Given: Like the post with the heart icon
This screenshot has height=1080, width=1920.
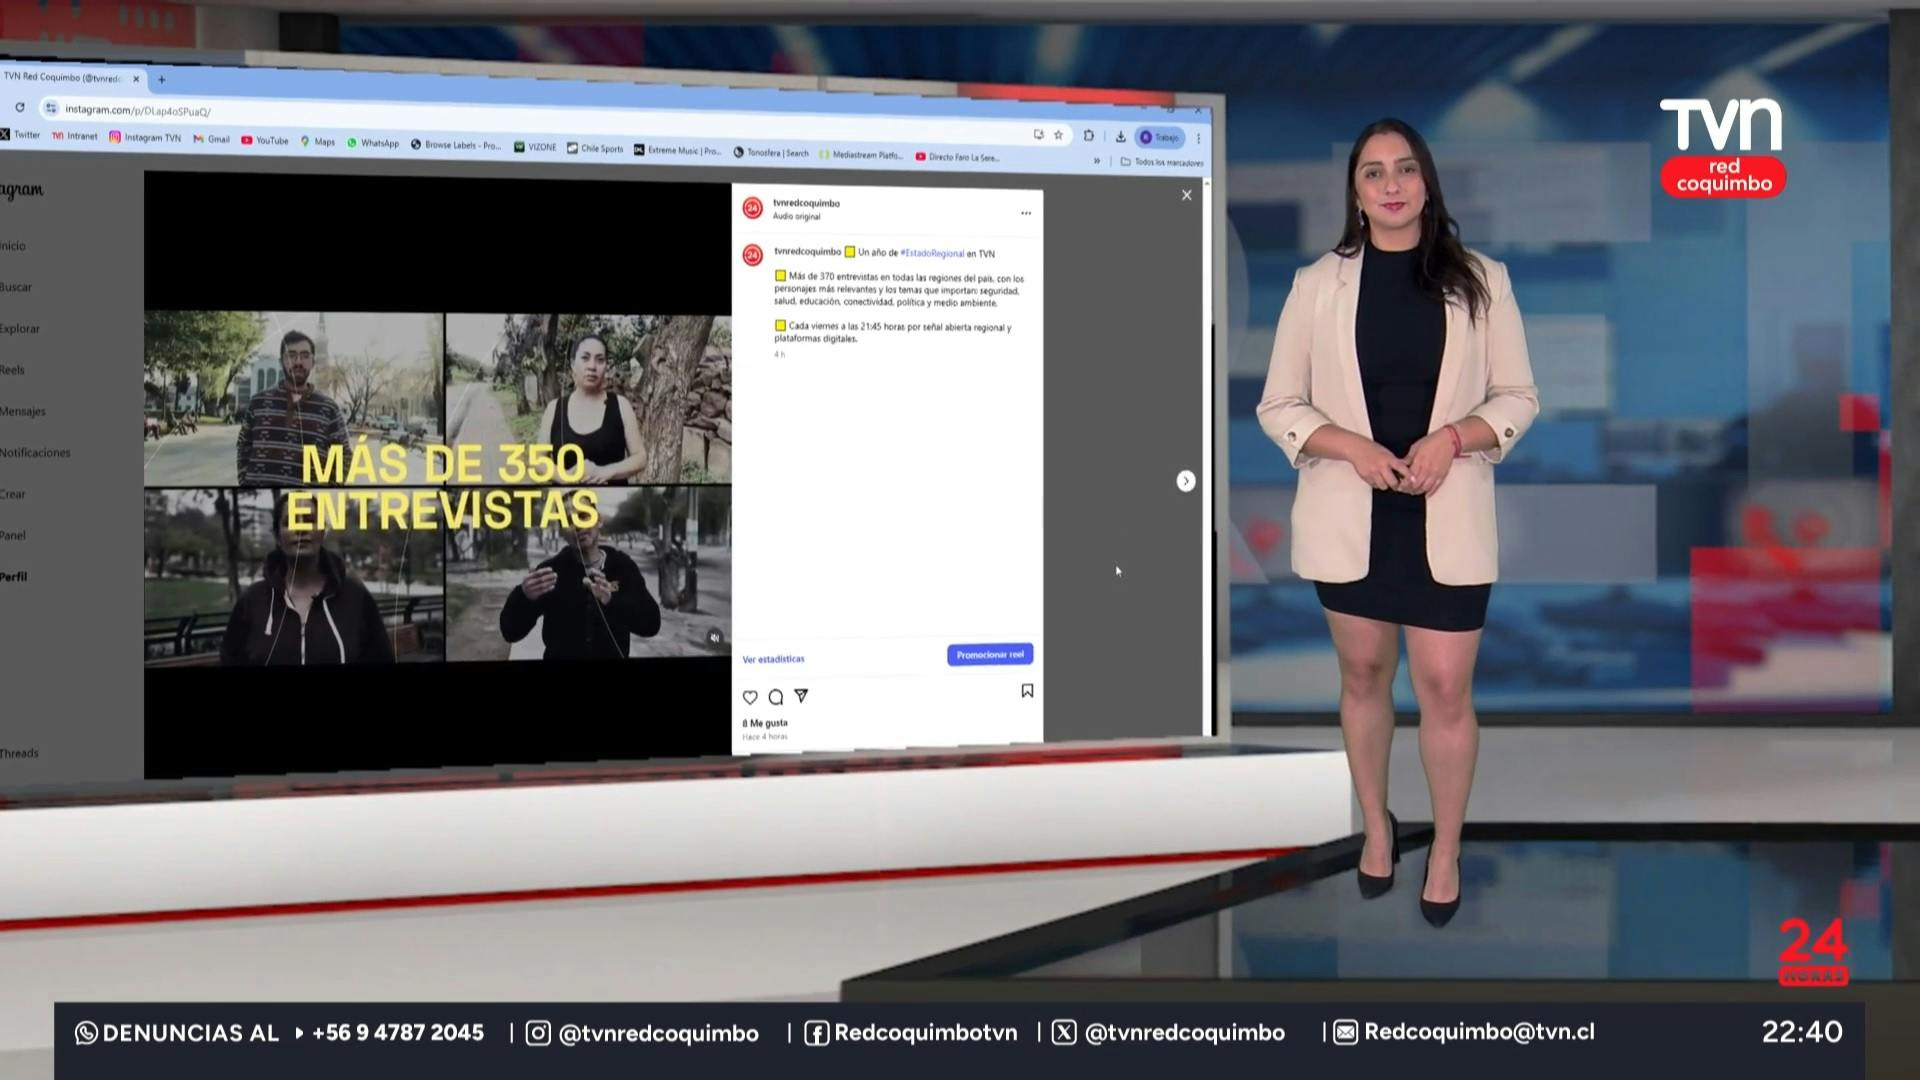Looking at the screenshot, I should [750, 697].
